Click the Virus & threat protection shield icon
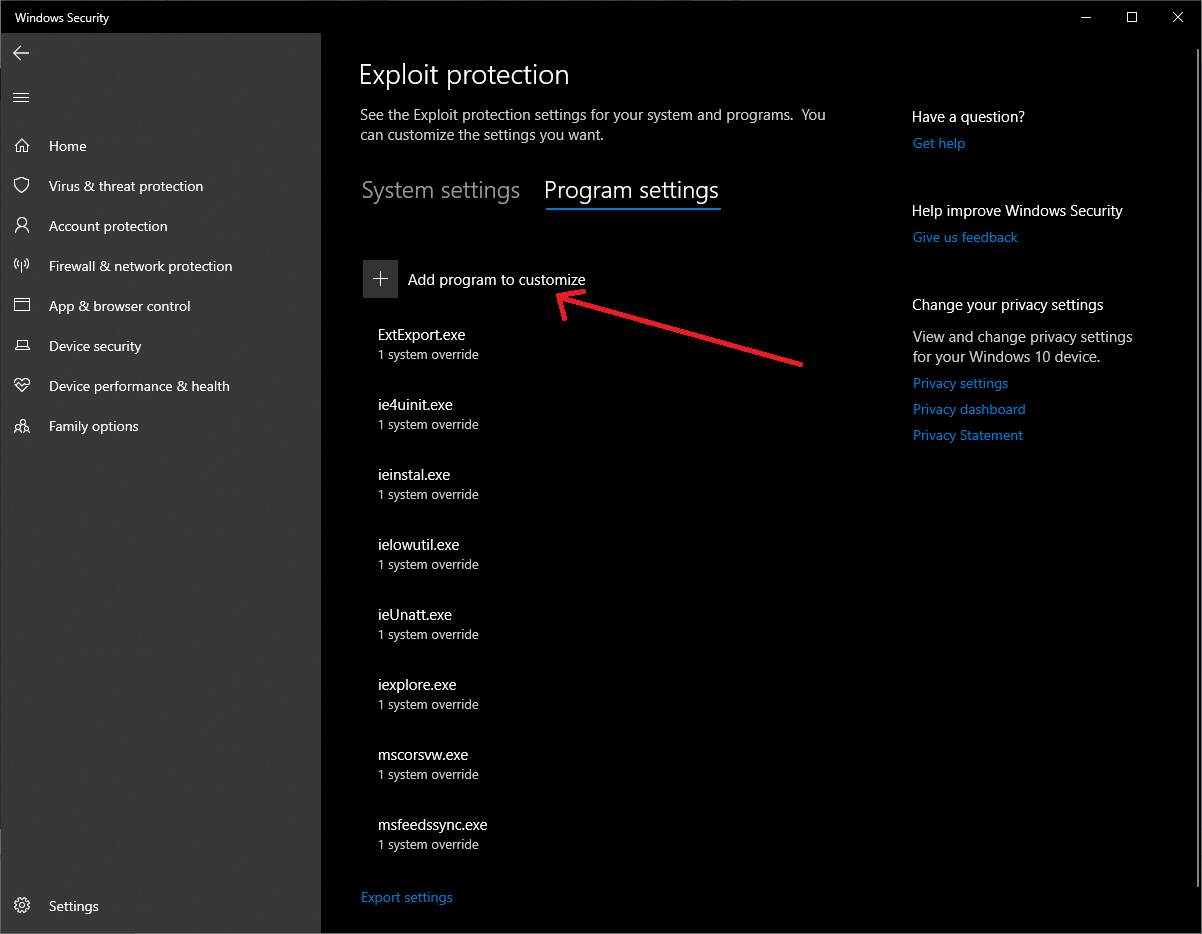1202x934 pixels. click(x=22, y=186)
